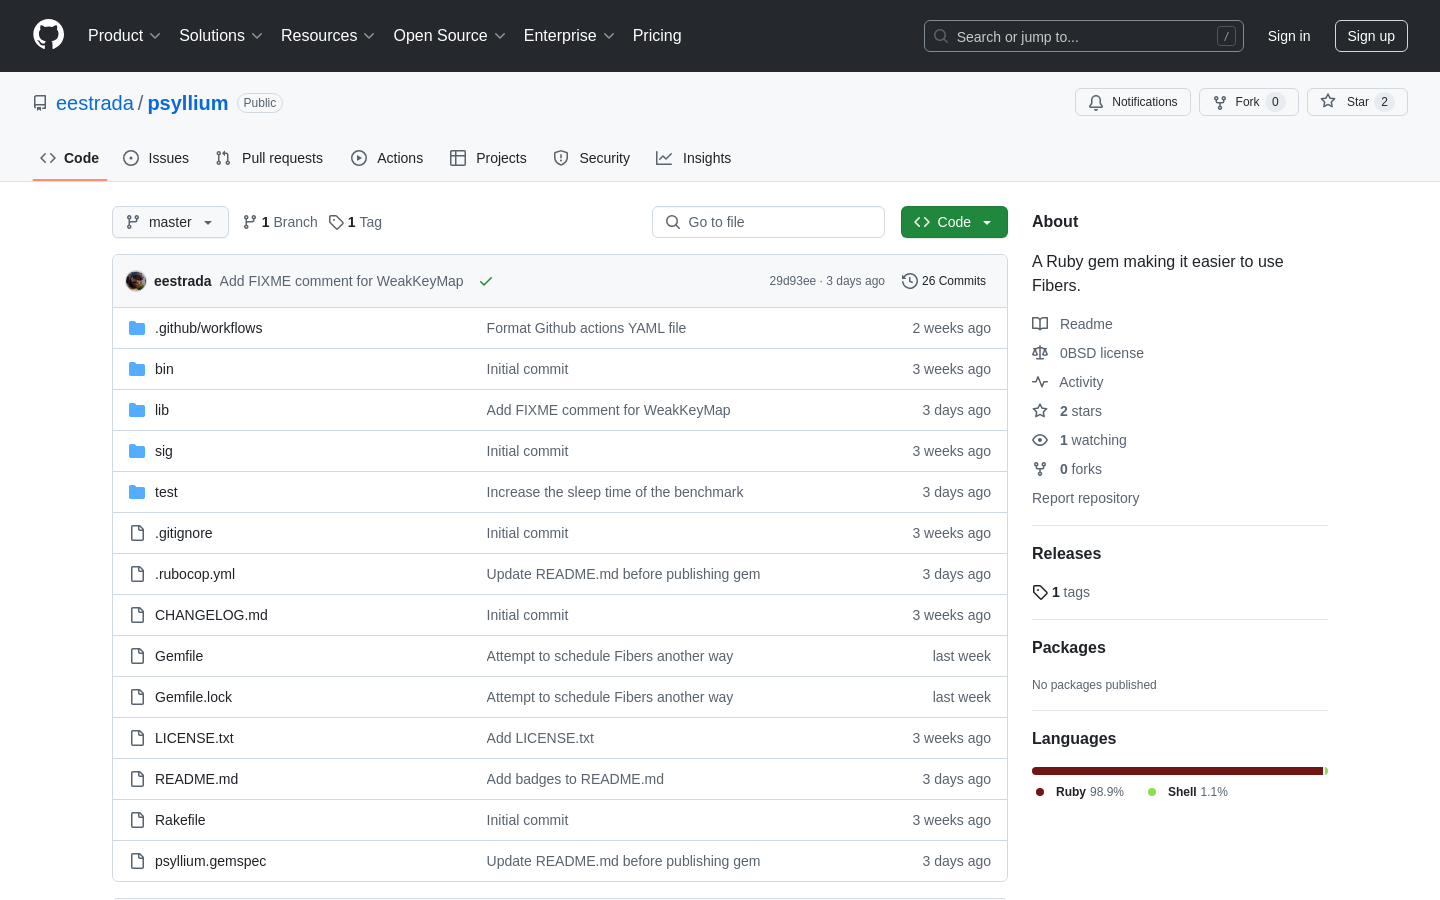
Task: Open the green Code dropdown
Action: click(x=954, y=222)
